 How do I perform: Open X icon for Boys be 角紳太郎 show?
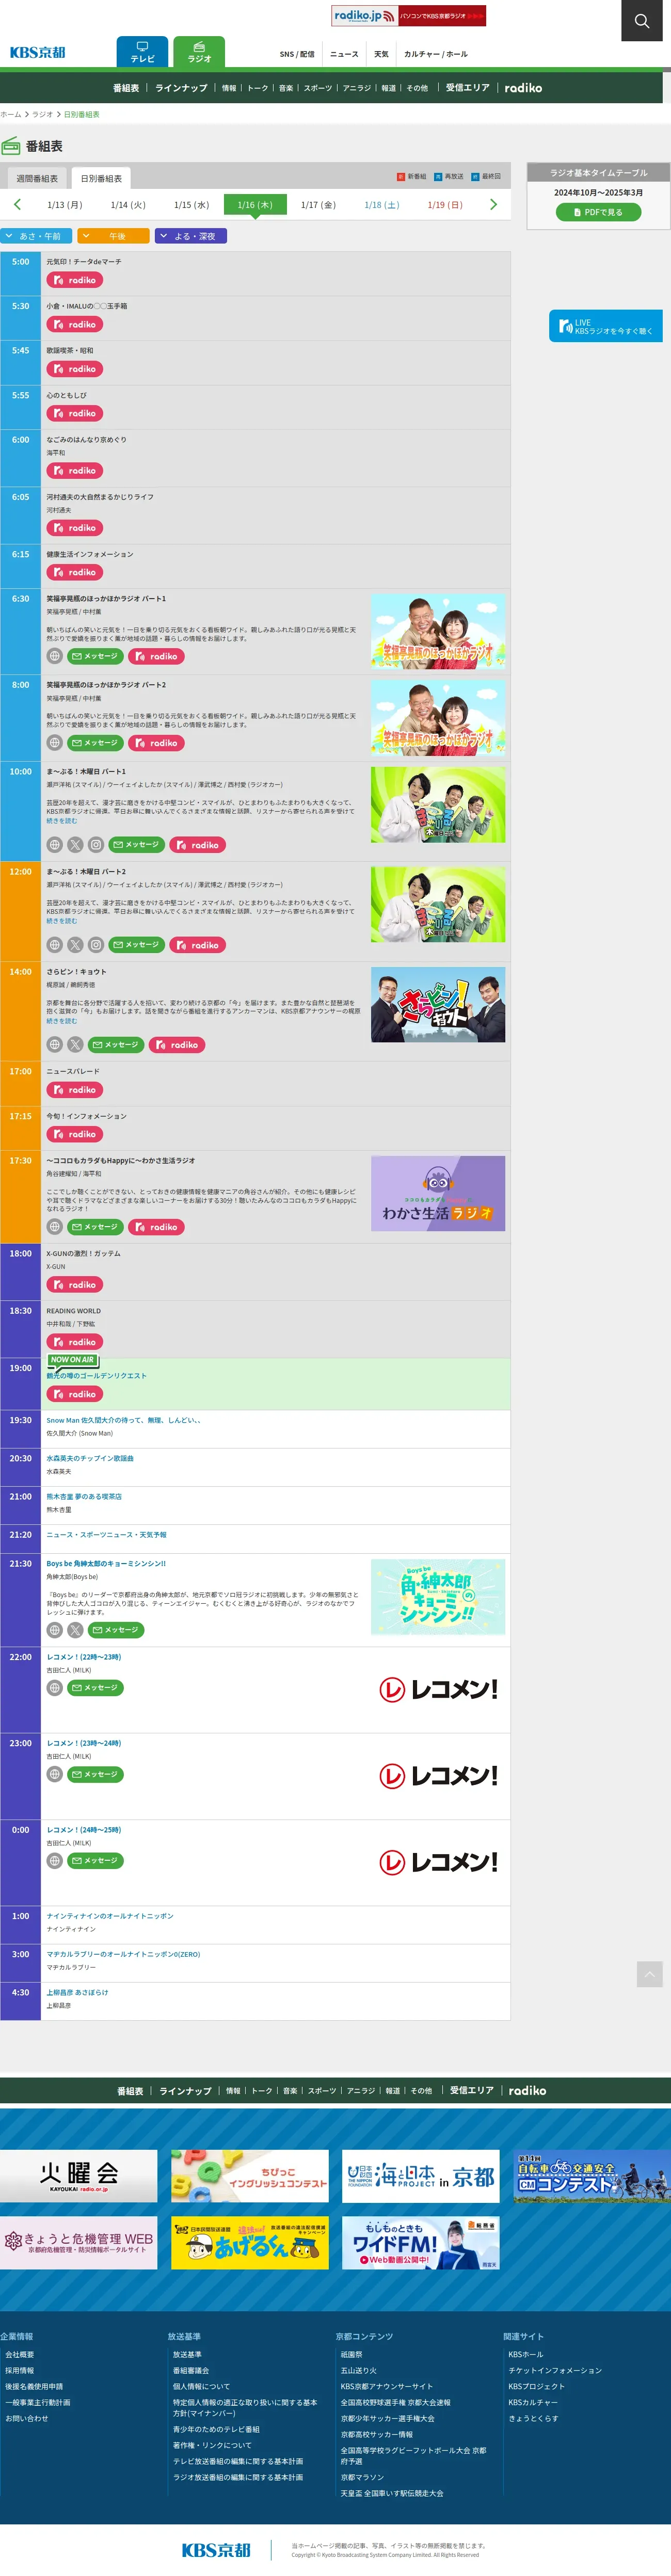coord(75,1630)
